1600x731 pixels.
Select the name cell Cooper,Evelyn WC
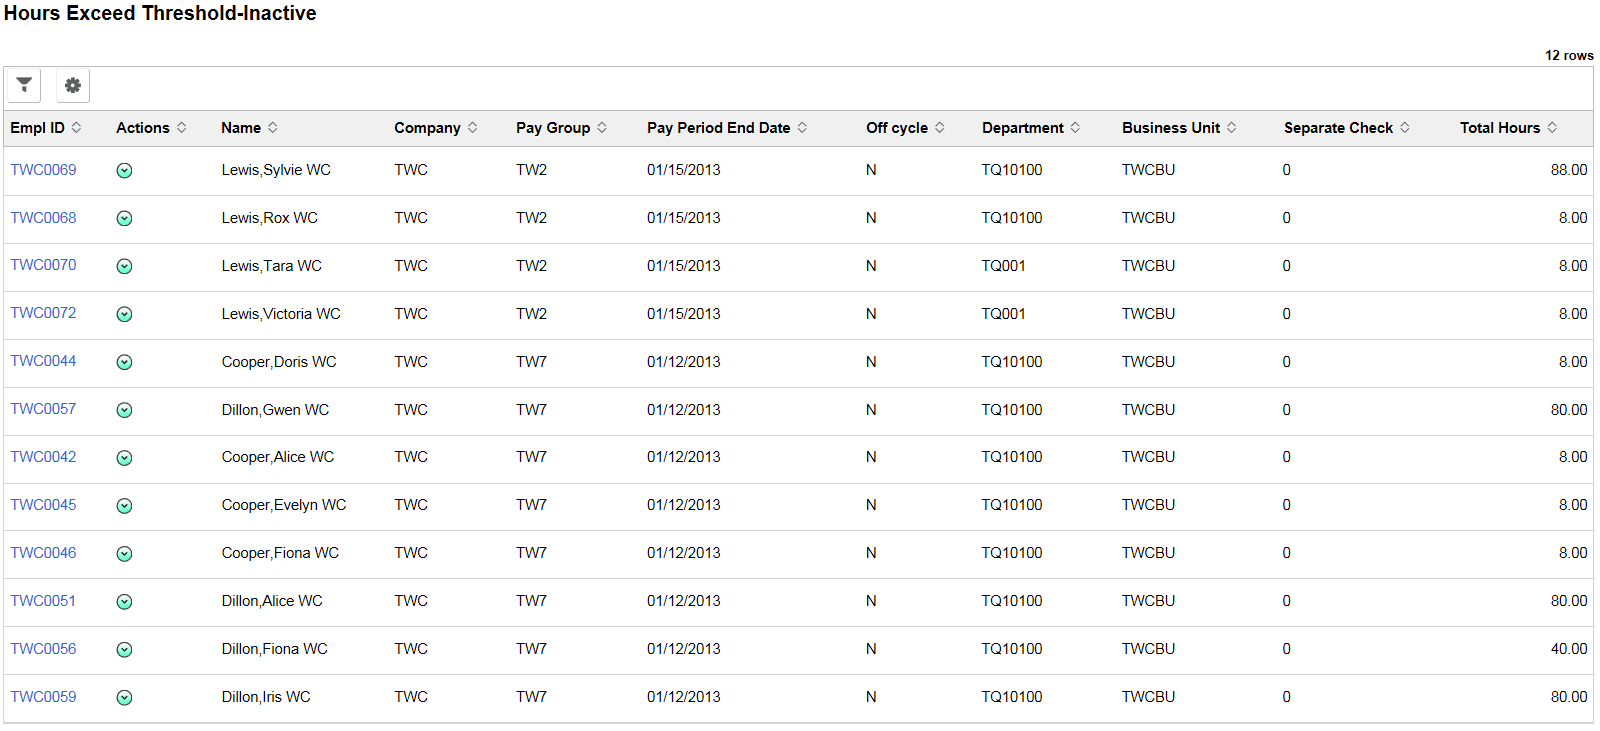click(284, 505)
